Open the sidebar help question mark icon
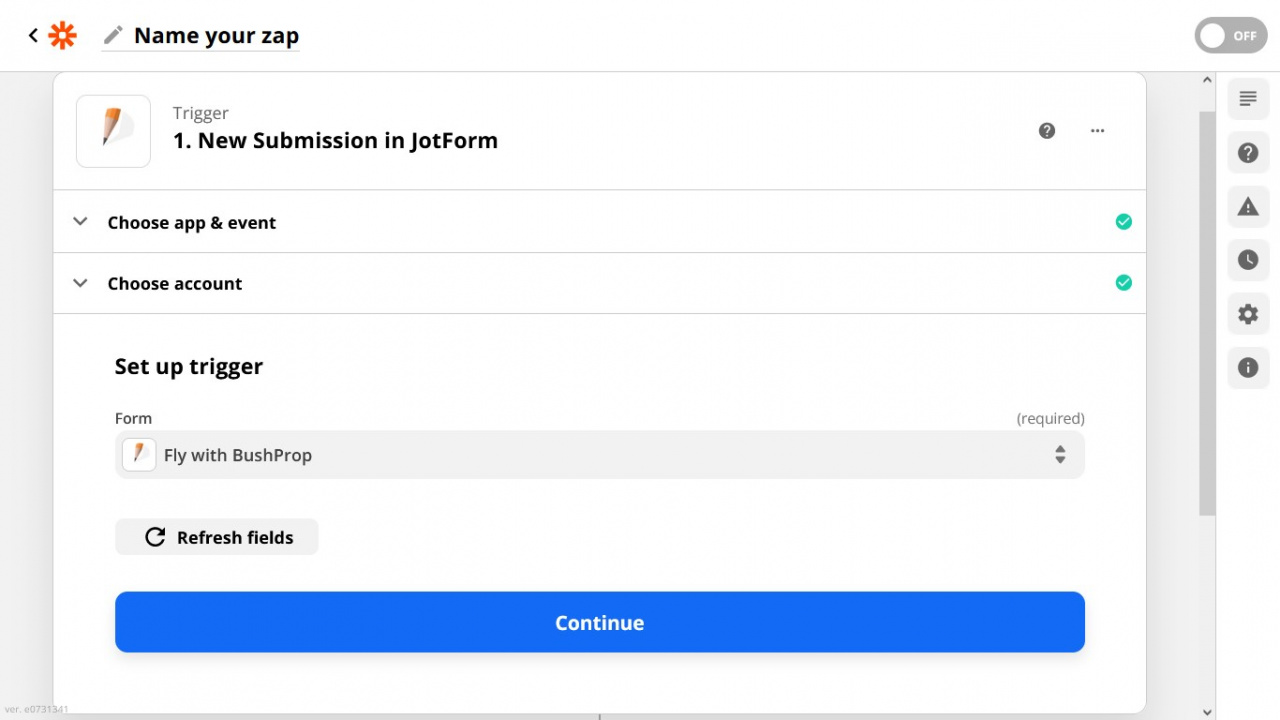Image resolution: width=1280 pixels, height=720 pixels. click(x=1248, y=153)
